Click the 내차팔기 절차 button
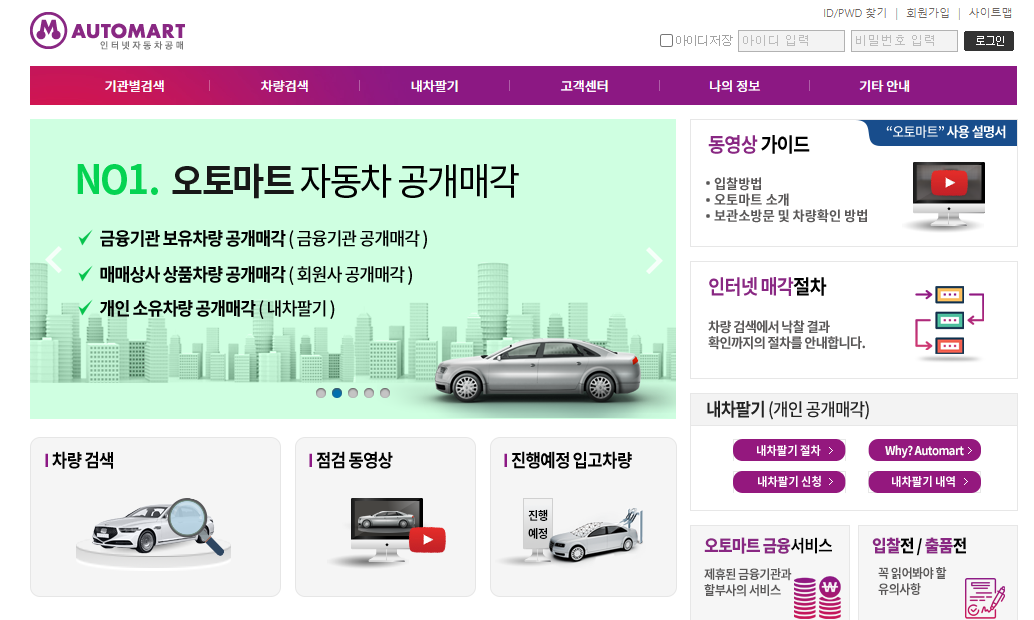 (x=789, y=450)
